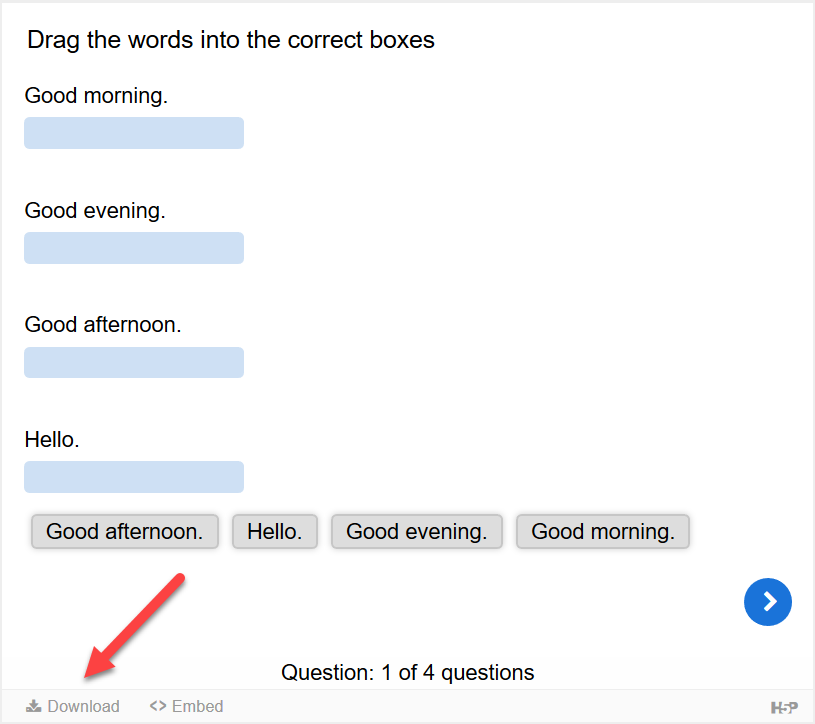
Task: Open the Download option
Action: 73,705
